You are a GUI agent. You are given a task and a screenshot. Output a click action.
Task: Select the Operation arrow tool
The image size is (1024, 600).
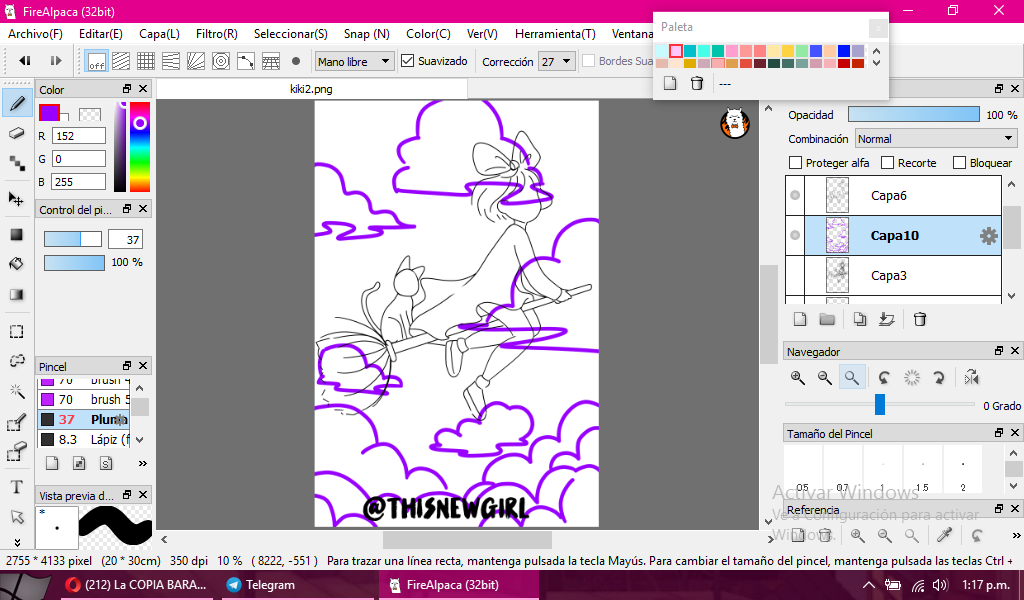click(x=17, y=516)
